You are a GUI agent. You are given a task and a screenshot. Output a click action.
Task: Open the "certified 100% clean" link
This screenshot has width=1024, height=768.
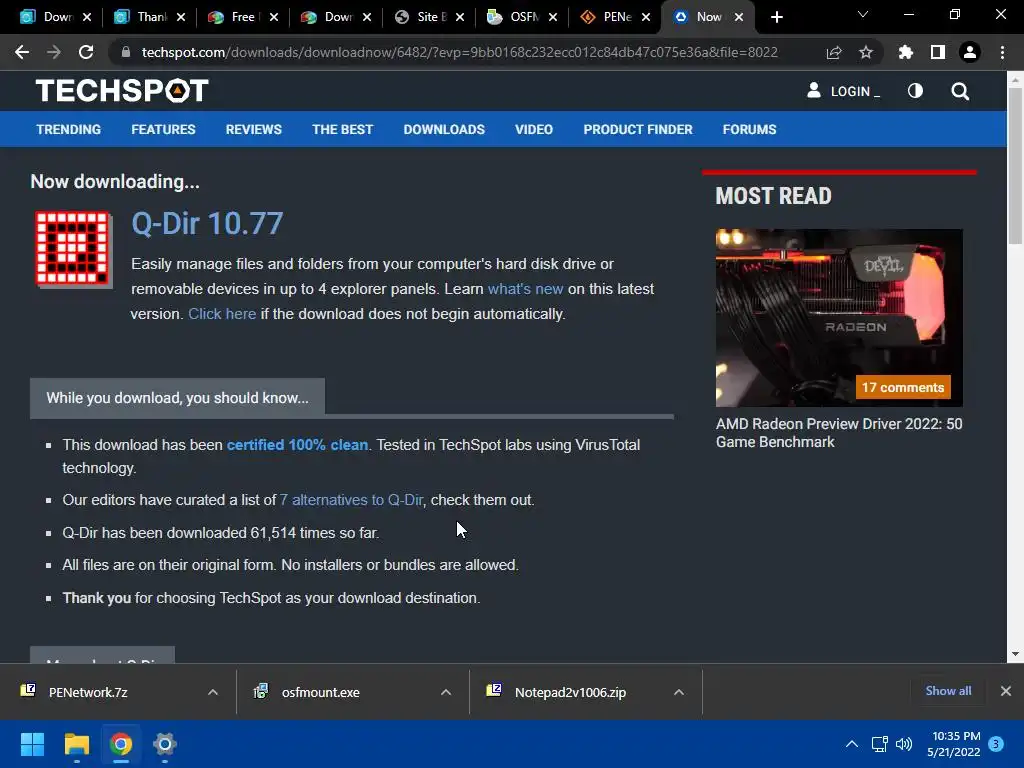[x=297, y=445]
